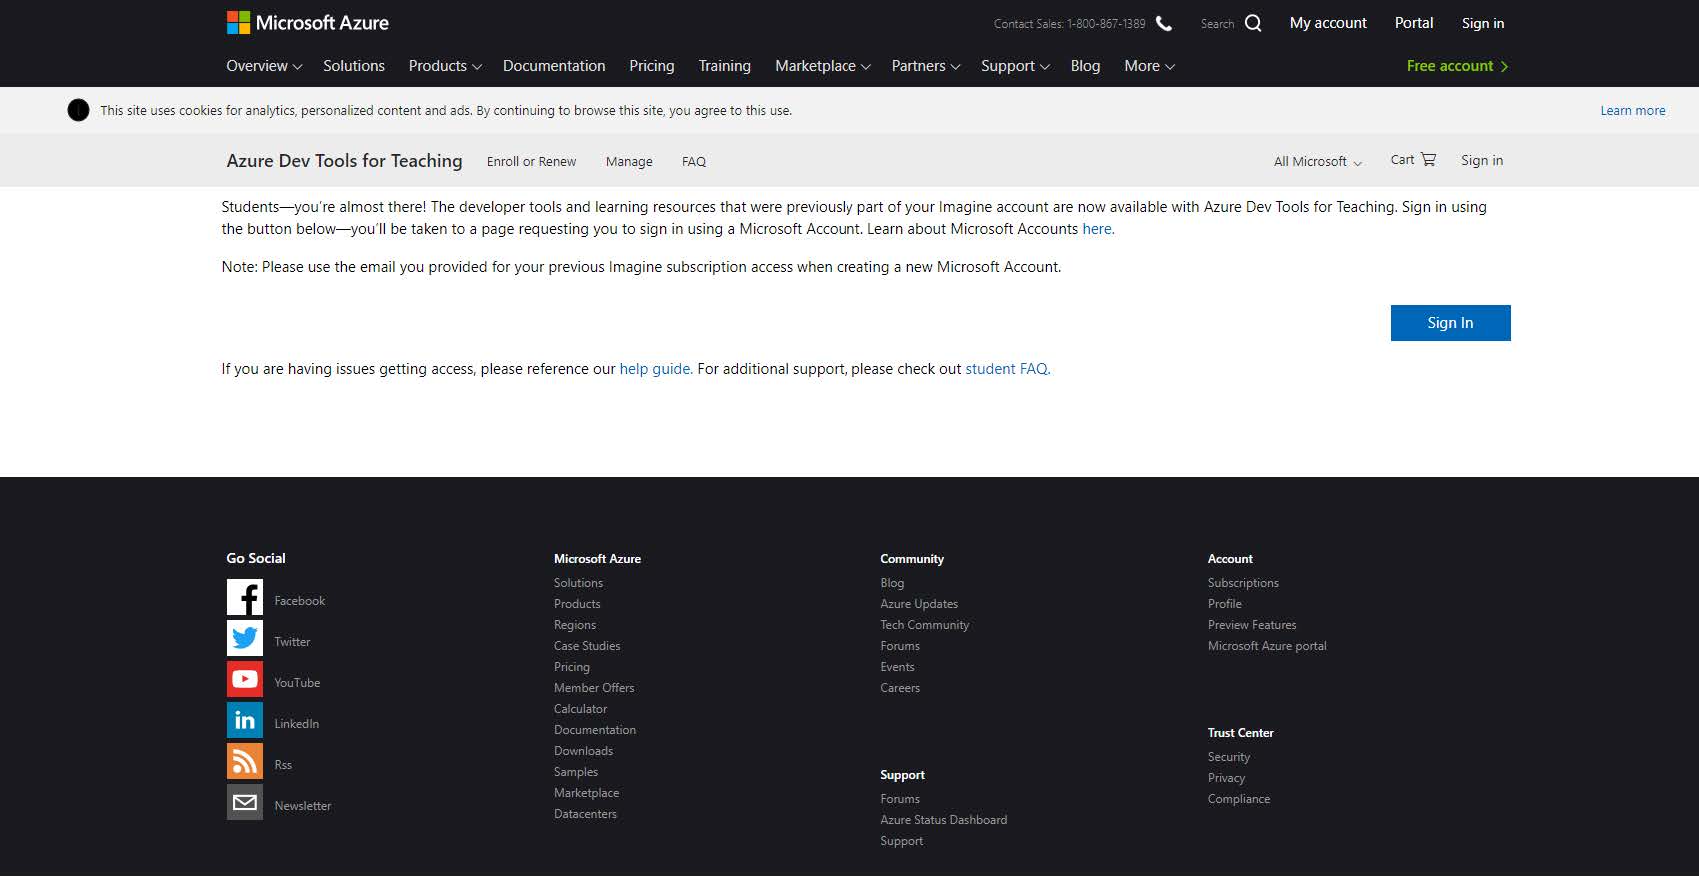
Task: Click the Contact Sales phone icon
Action: (x=1164, y=23)
